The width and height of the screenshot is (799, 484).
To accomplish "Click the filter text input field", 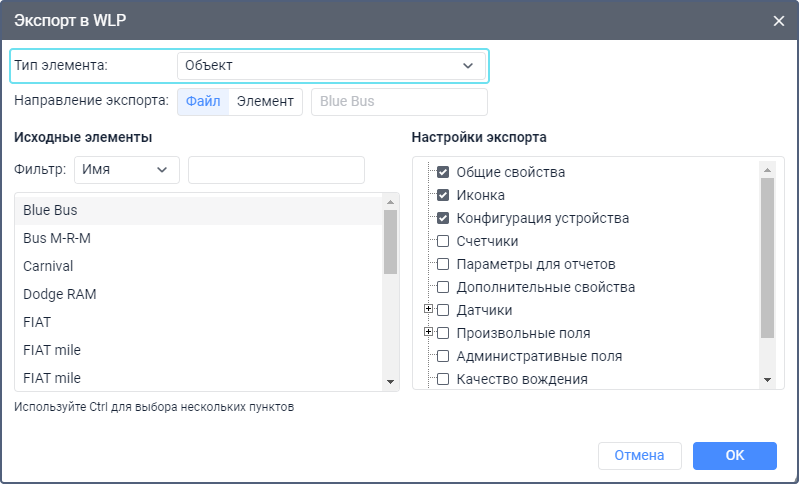I will click(x=276, y=170).
